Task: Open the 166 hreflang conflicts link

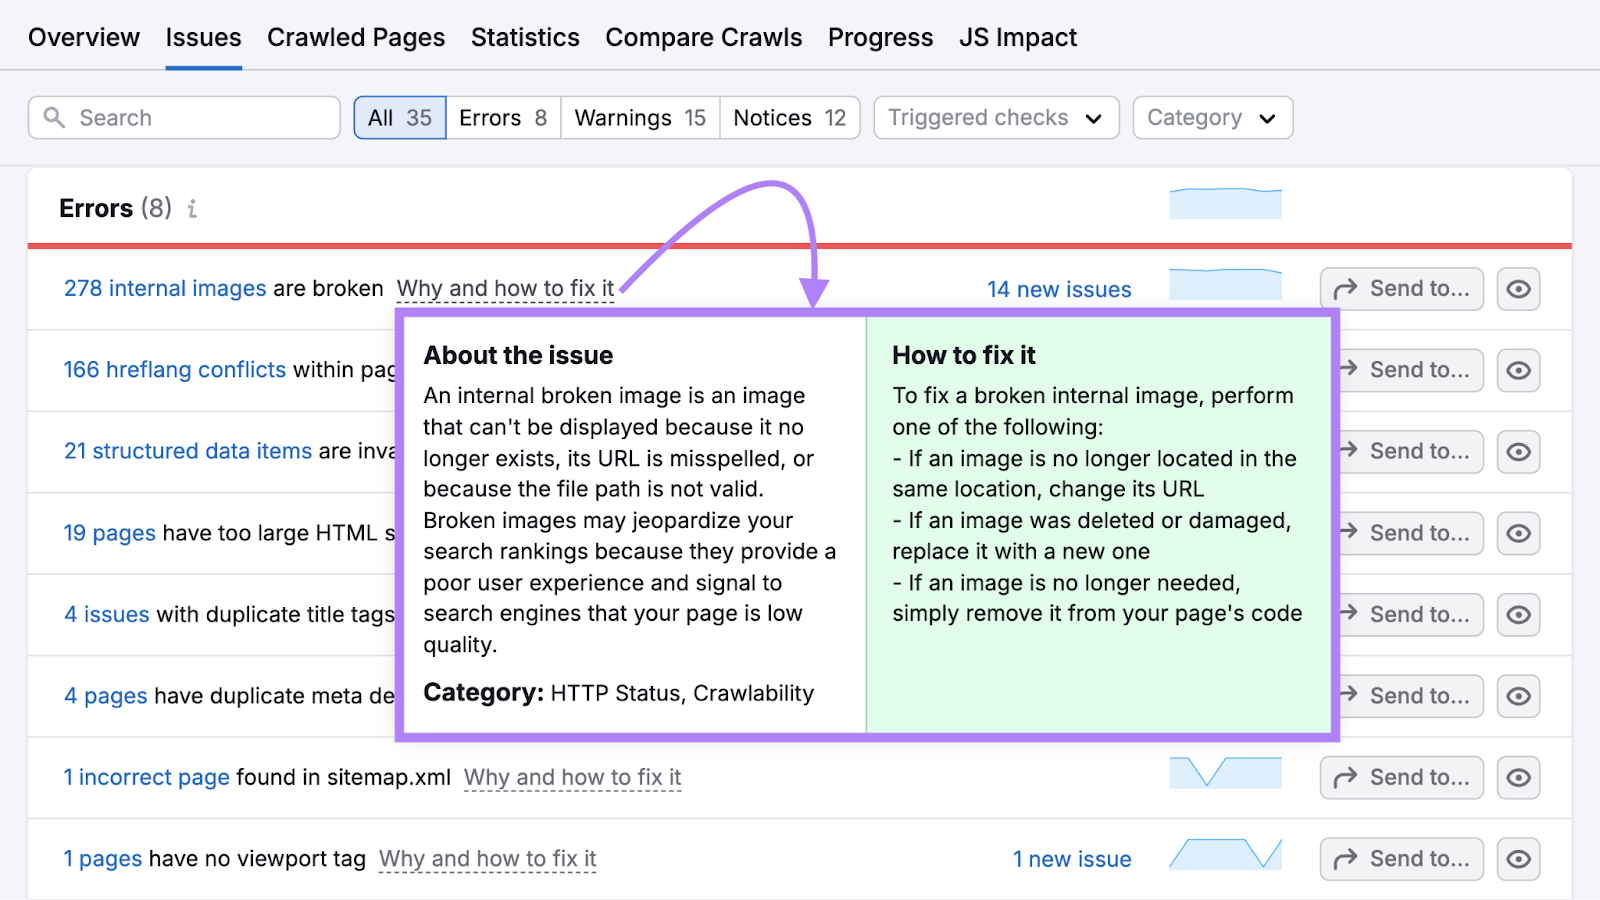Action: (175, 370)
